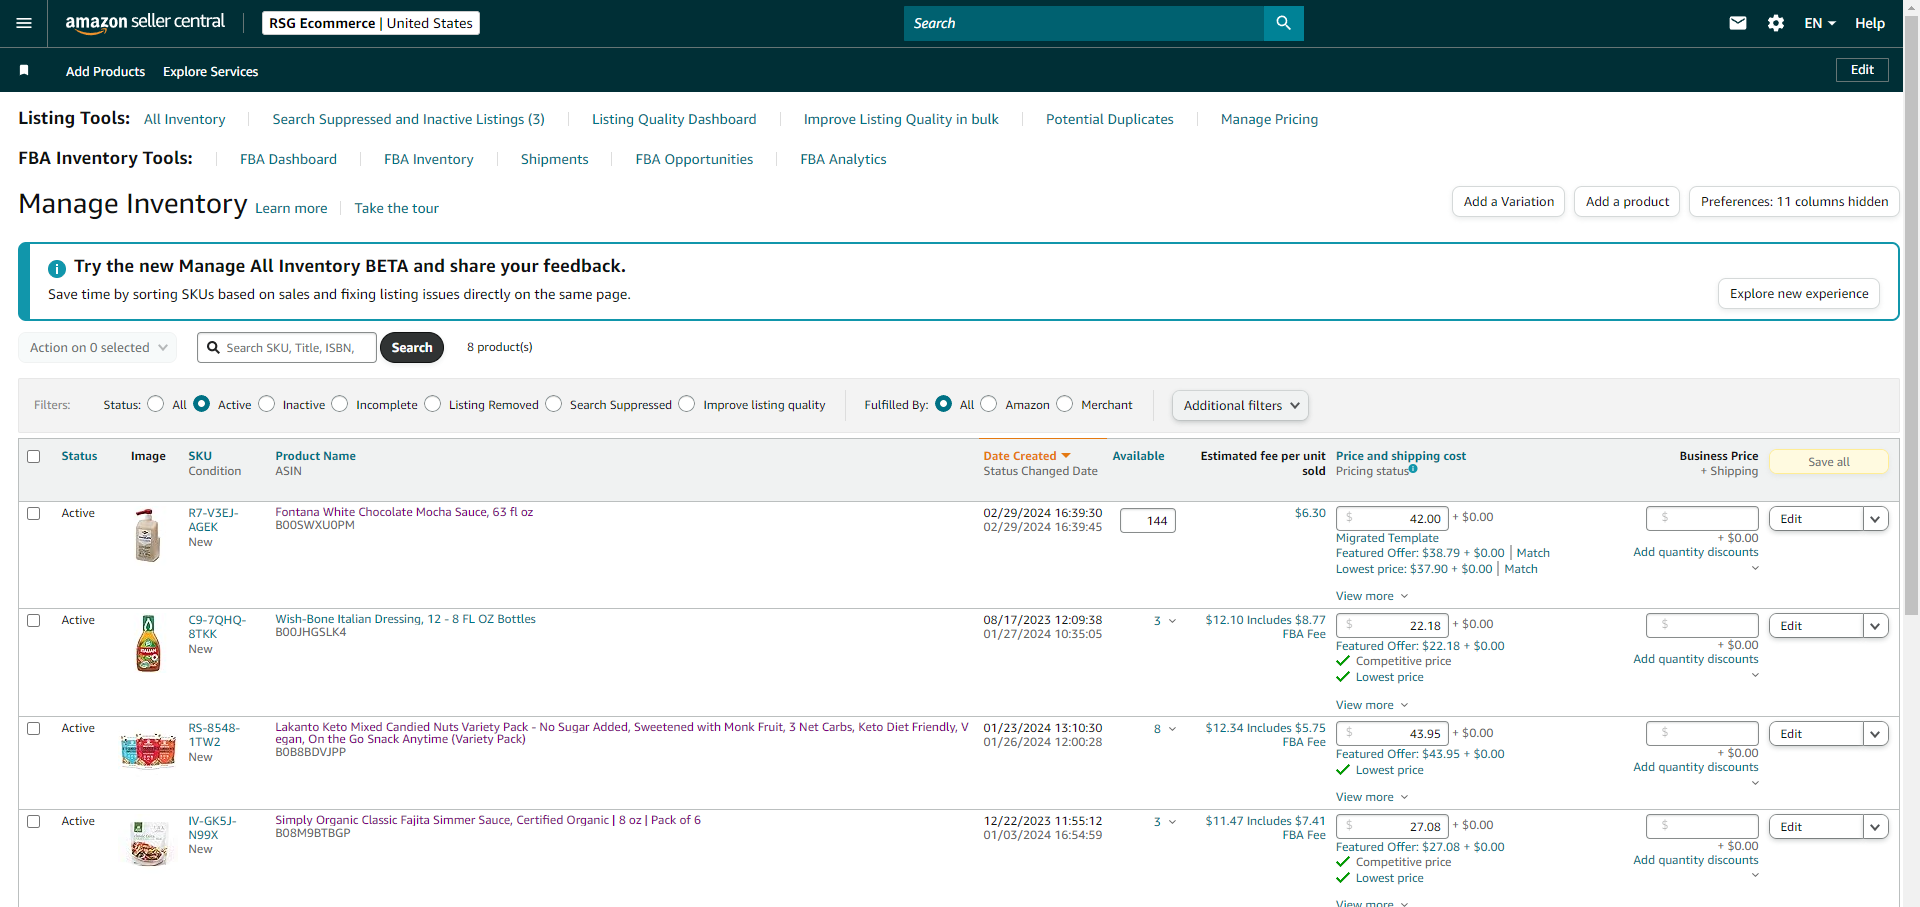Open Fontana White Chocolate Mocha Sauce link
The image size is (1920, 907).
point(404,512)
